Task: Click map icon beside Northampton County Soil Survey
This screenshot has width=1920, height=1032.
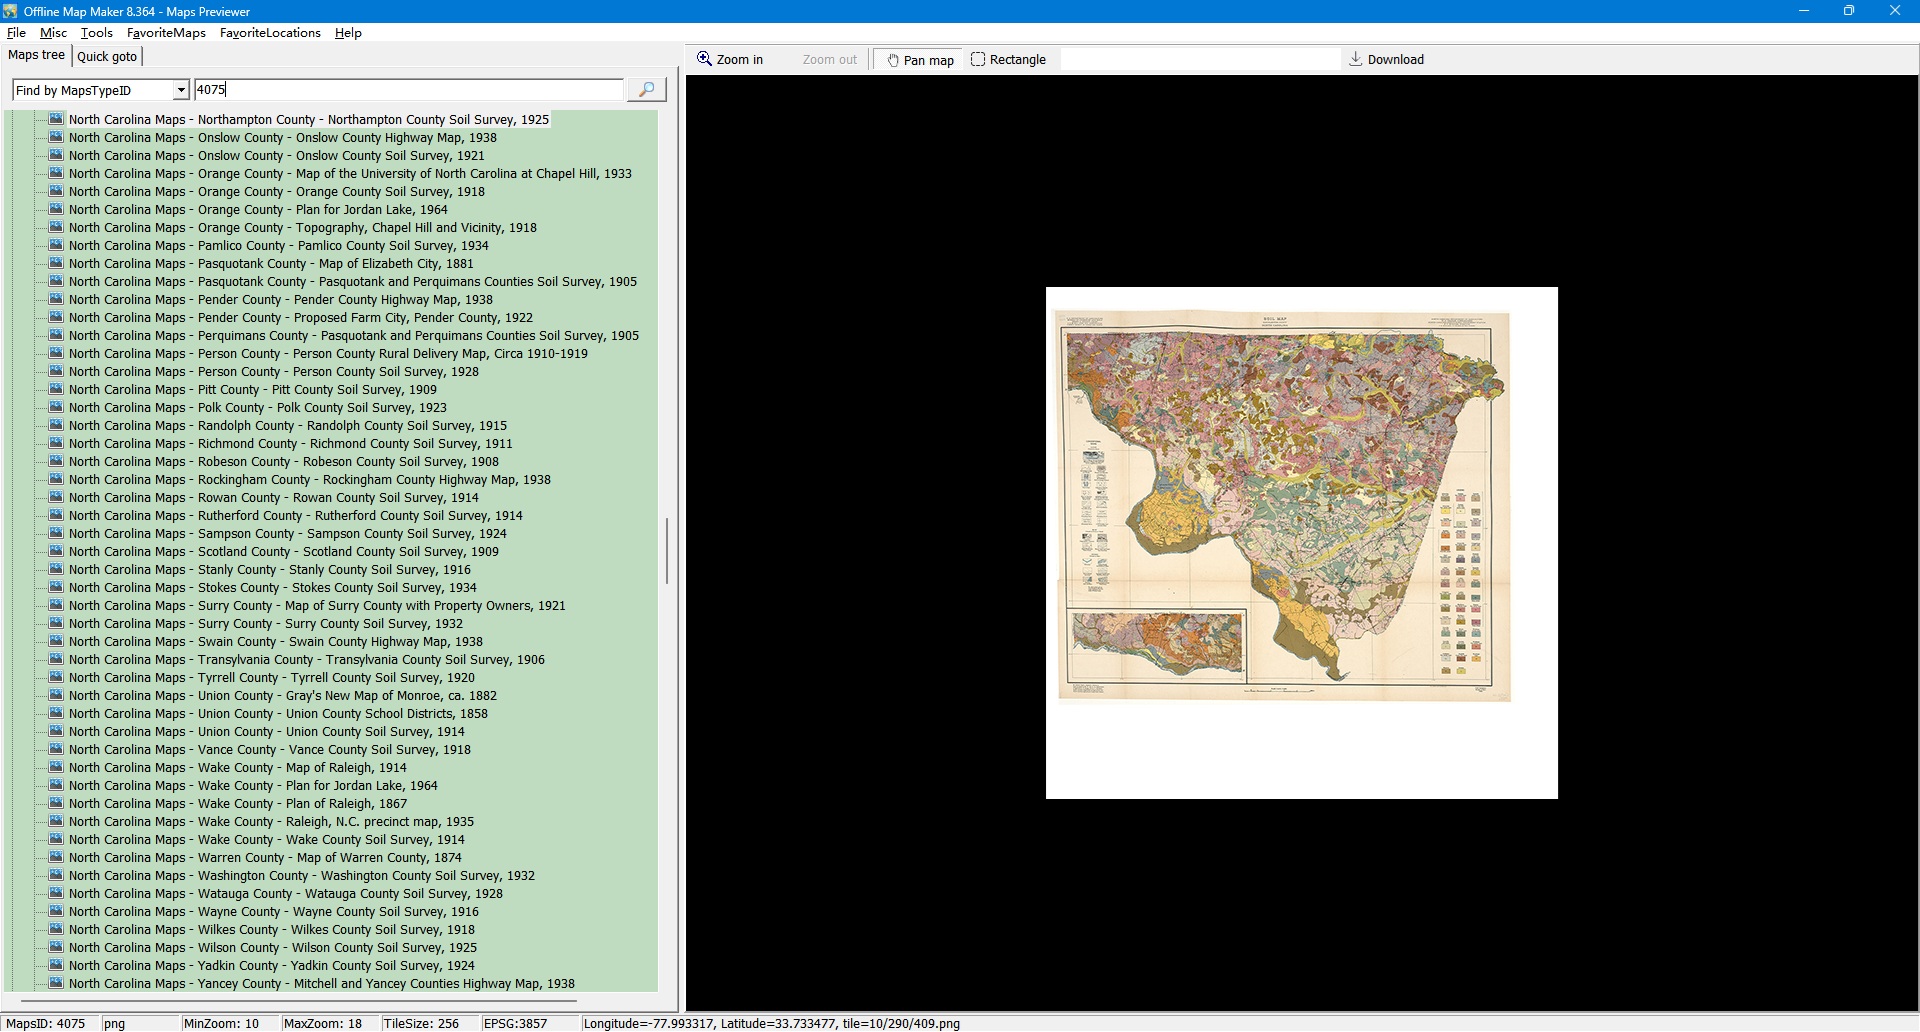Action: [x=56, y=119]
